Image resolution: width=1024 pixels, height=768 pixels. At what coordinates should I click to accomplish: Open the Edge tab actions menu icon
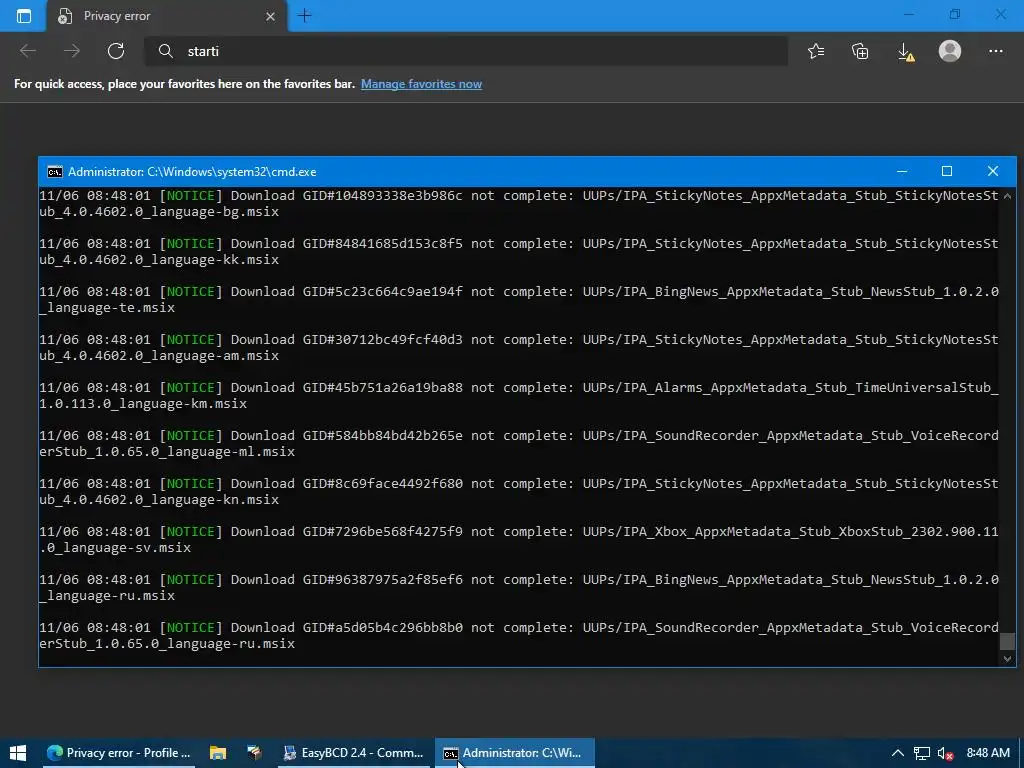tap(24, 16)
